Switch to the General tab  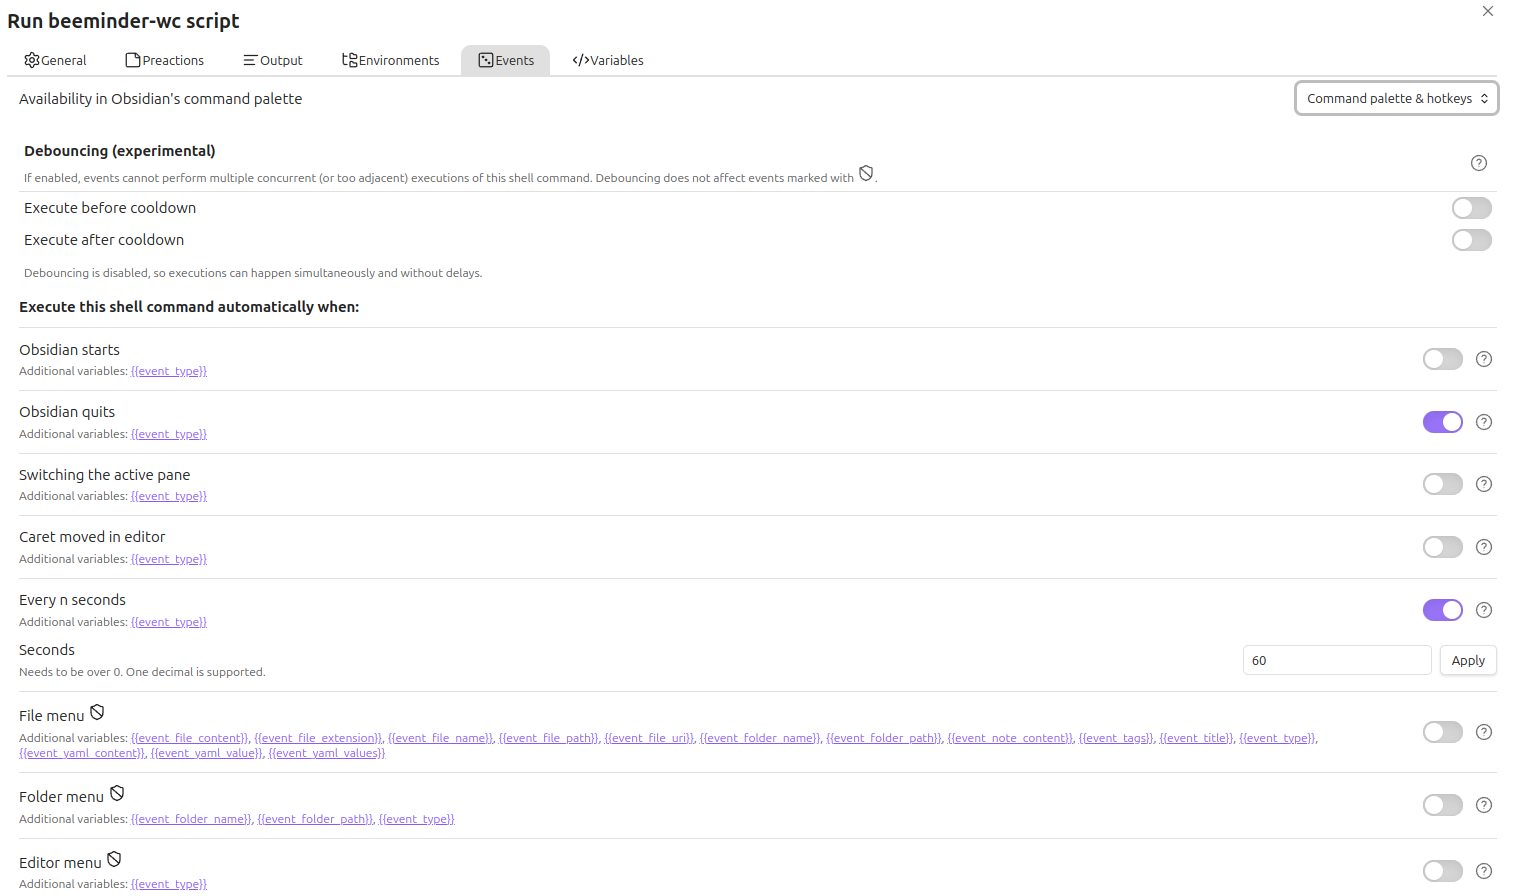[x=55, y=60]
